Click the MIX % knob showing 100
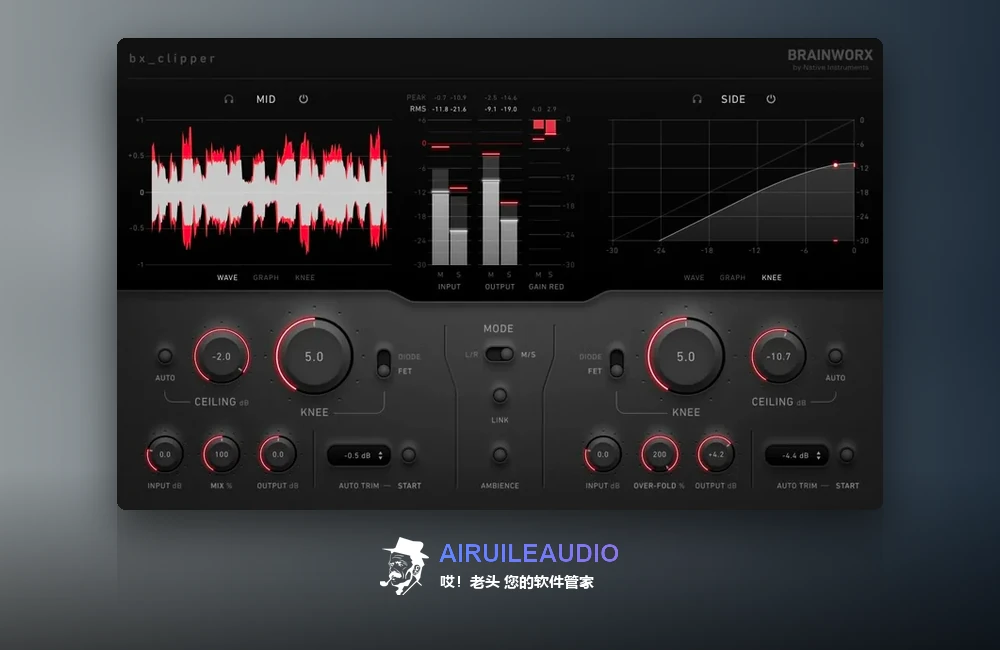The image size is (1000, 650). coord(221,455)
